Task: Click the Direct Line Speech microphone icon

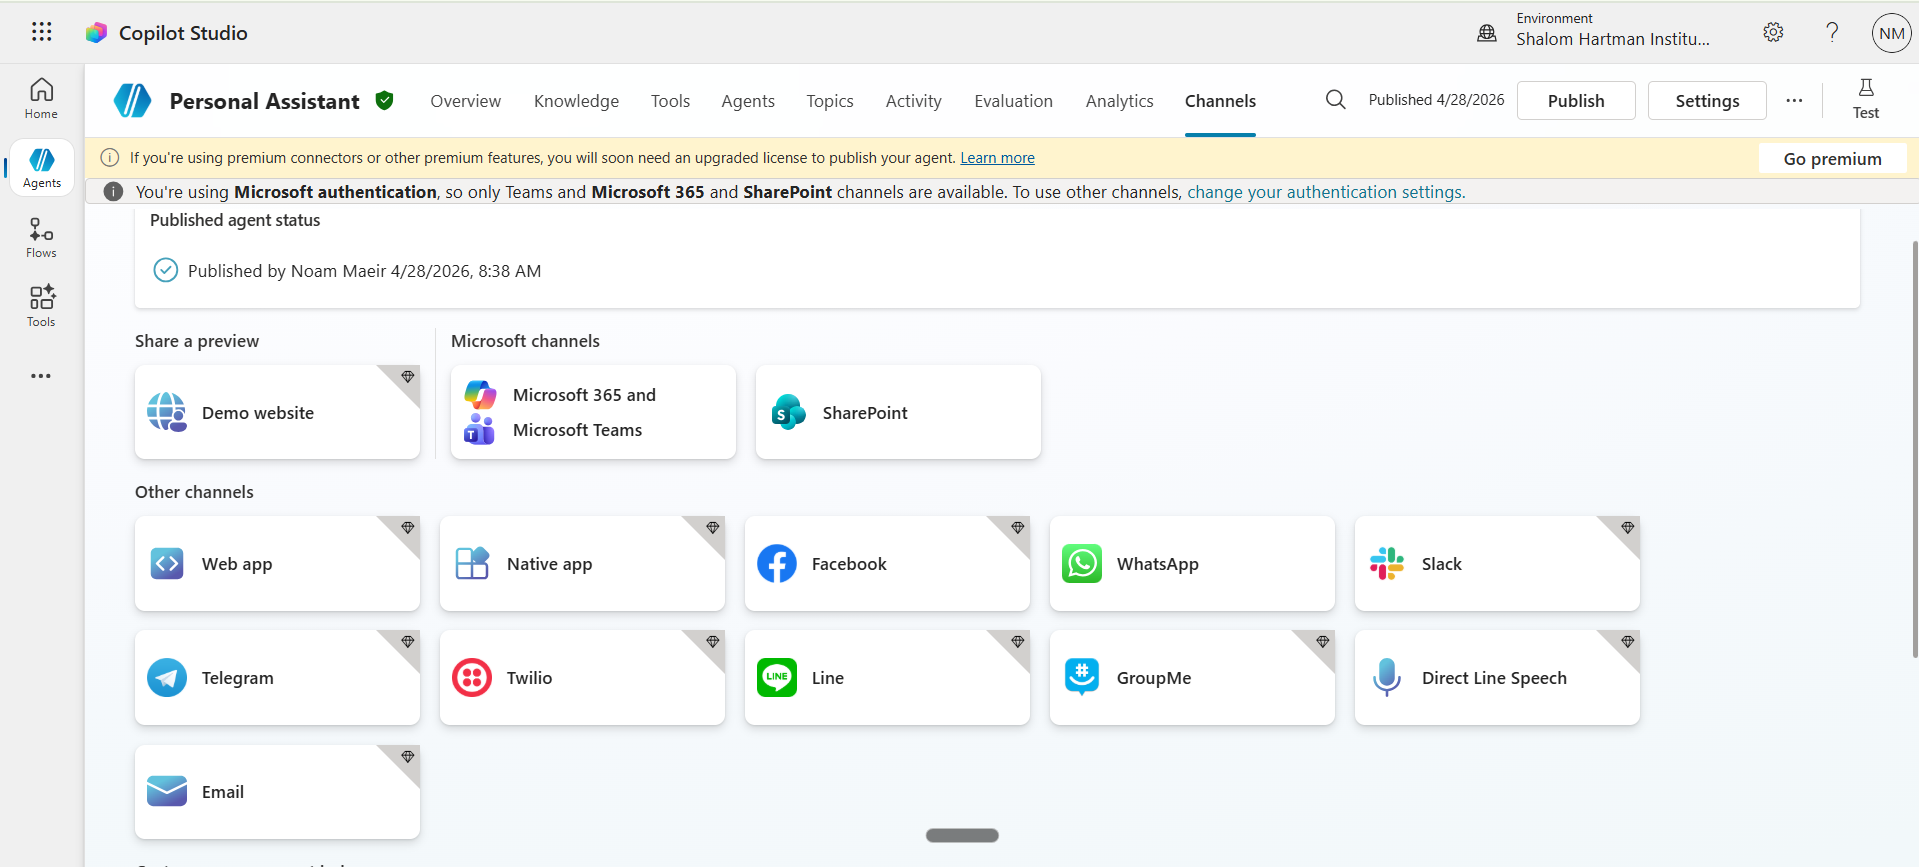Action: click(1387, 677)
